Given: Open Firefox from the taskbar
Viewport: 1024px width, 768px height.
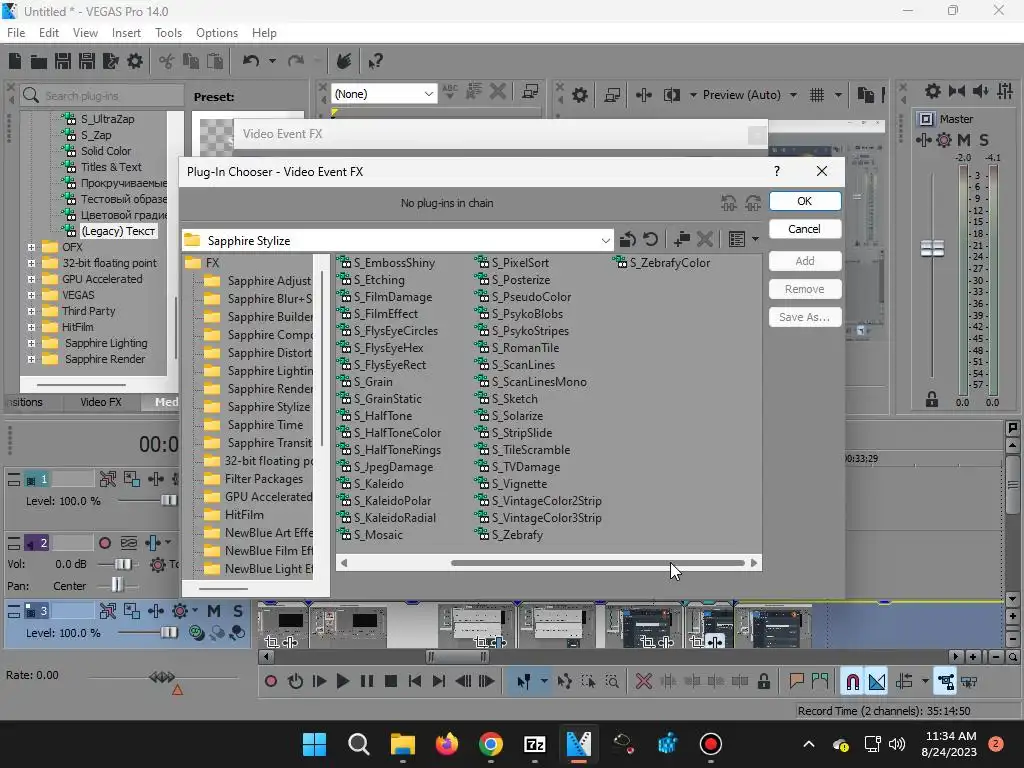Looking at the screenshot, I should click(x=447, y=744).
